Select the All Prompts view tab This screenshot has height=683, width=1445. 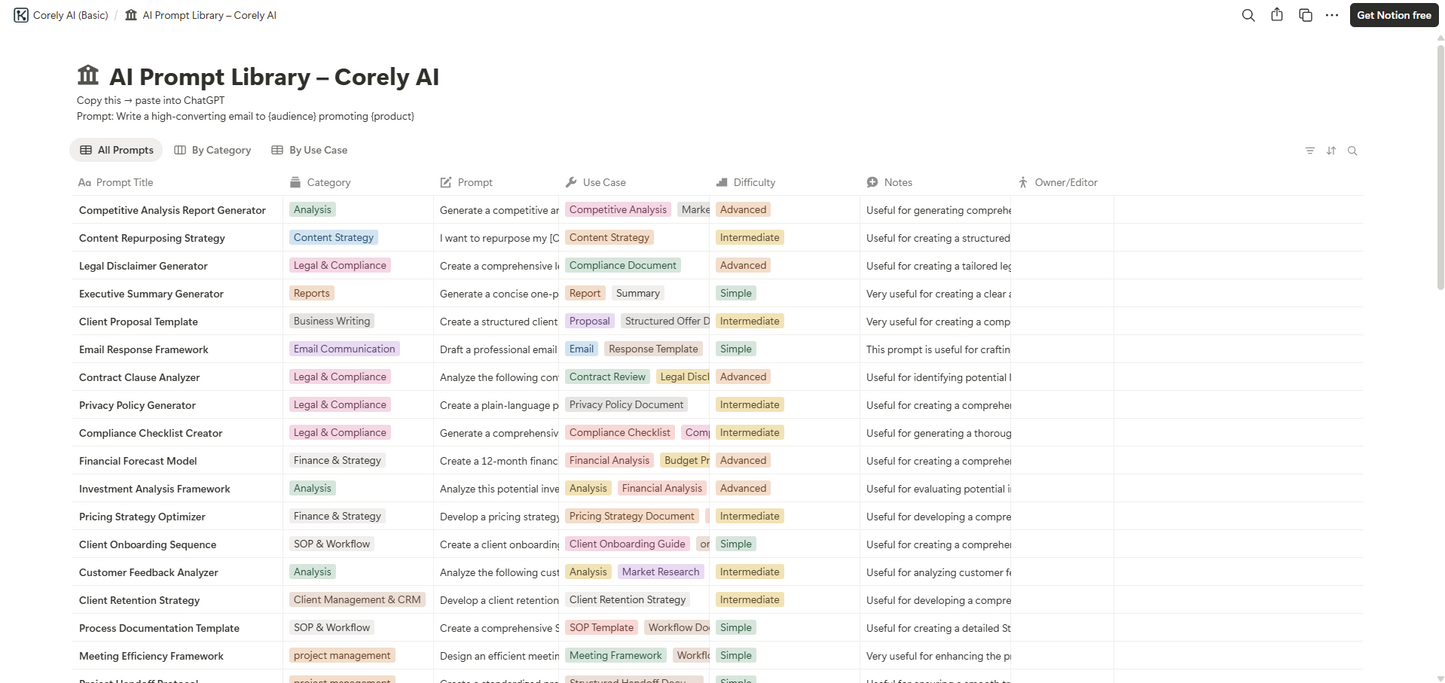(116, 150)
